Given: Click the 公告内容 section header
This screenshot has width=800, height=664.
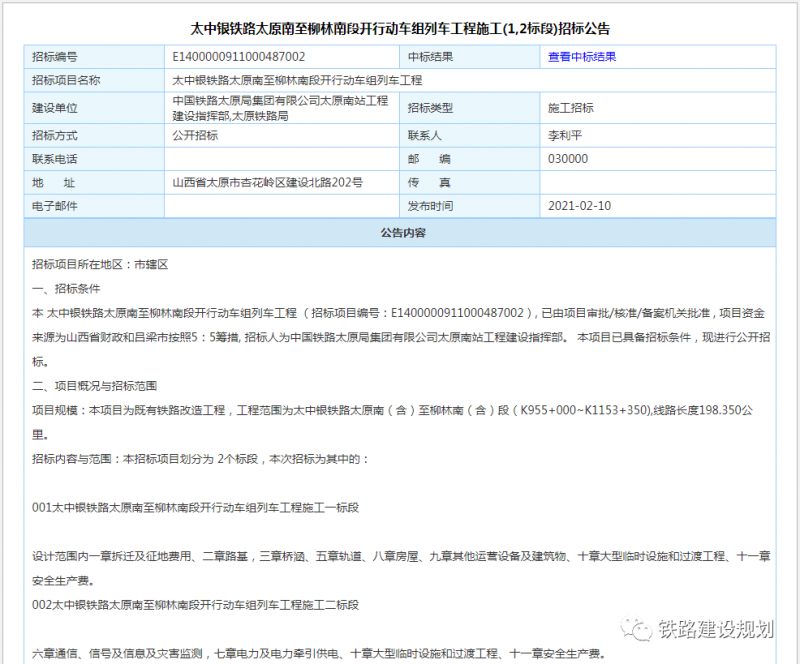Looking at the screenshot, I should pyautogui.click(x=400, y=233).
